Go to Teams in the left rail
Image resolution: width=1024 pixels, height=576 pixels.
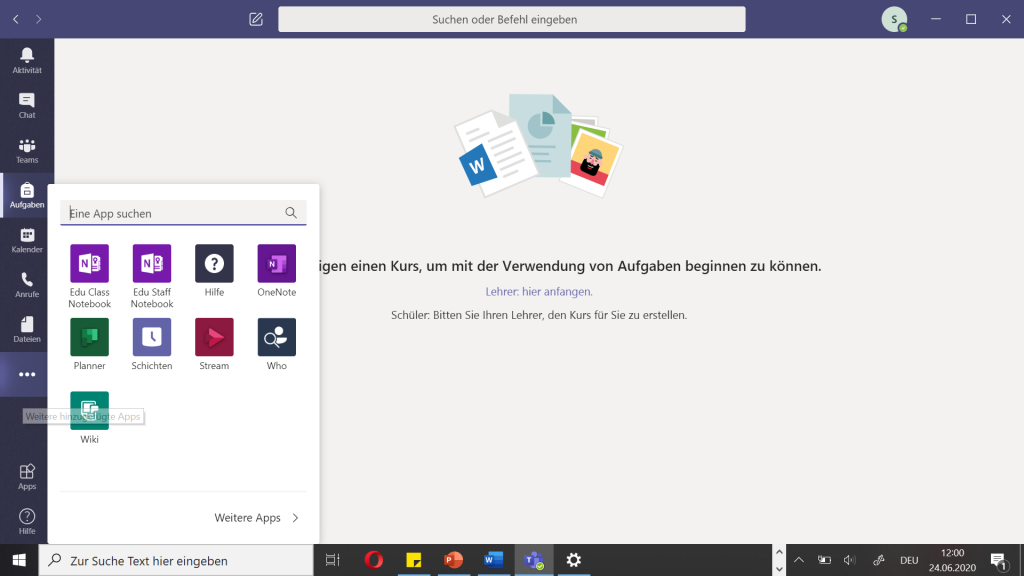pos(27,151)
